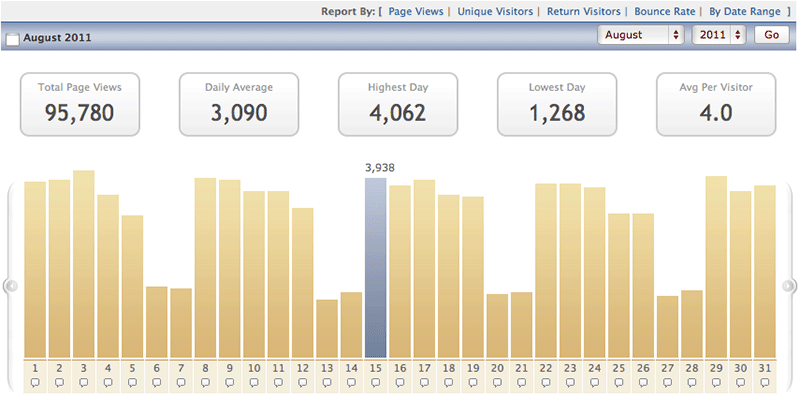Click the Avg Per Visitor 4.0 card
Screen dimensions: 800x397
(x=716, y=105)
